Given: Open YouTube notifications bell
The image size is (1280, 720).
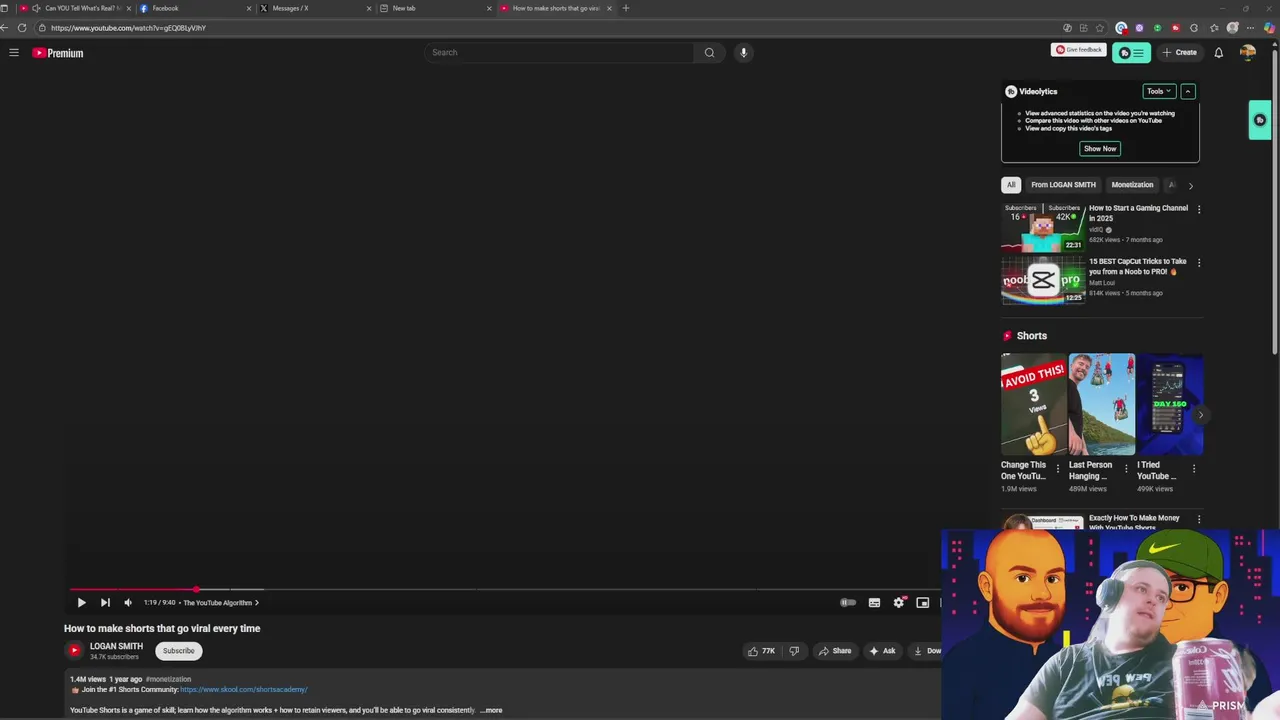Looking at the screenshot, I should click(x=1218, y=52).
